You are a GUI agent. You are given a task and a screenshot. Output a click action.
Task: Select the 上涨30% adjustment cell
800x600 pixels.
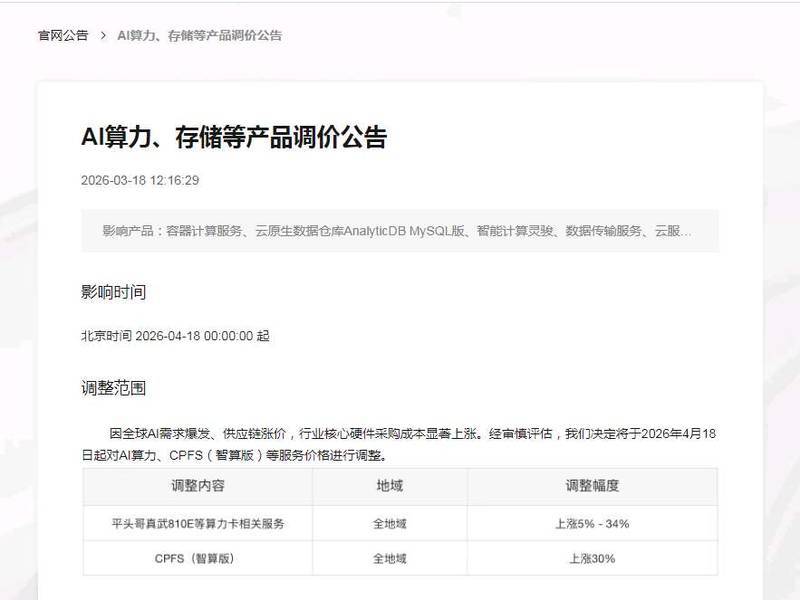tap(591, 559)
